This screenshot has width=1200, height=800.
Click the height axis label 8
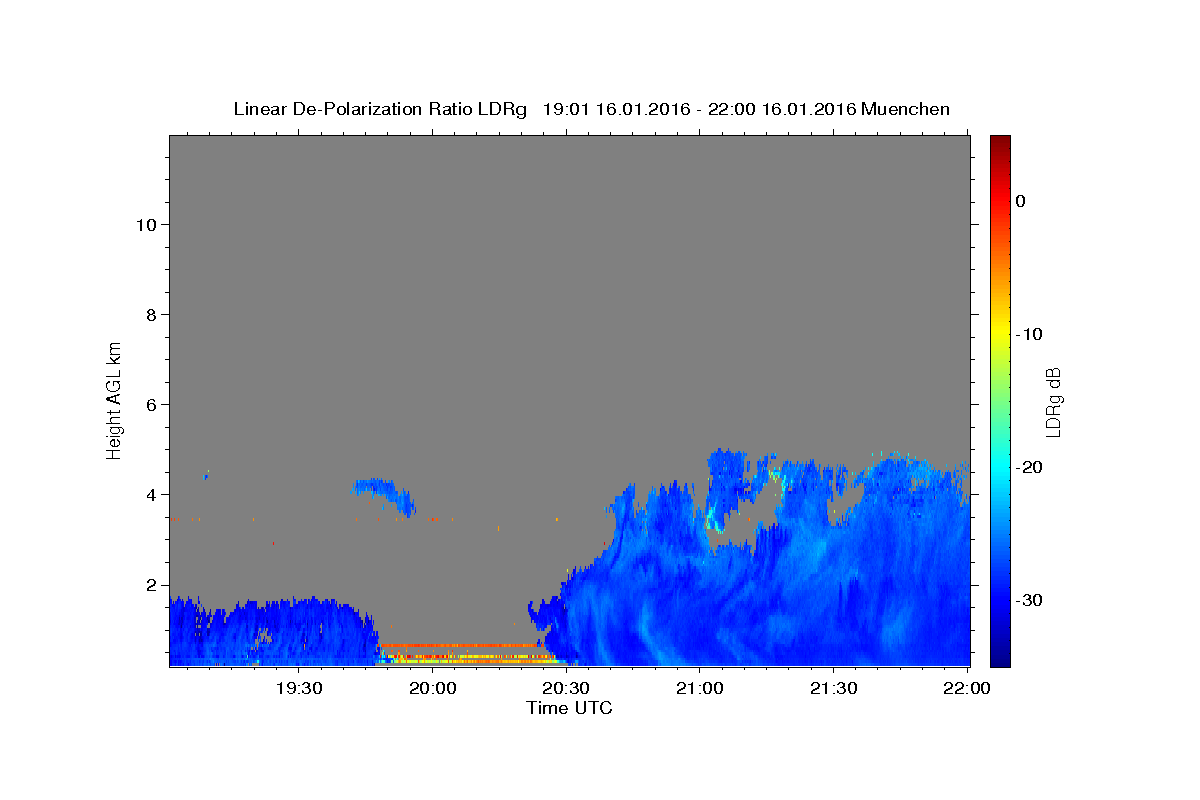(x=152, y=314)
